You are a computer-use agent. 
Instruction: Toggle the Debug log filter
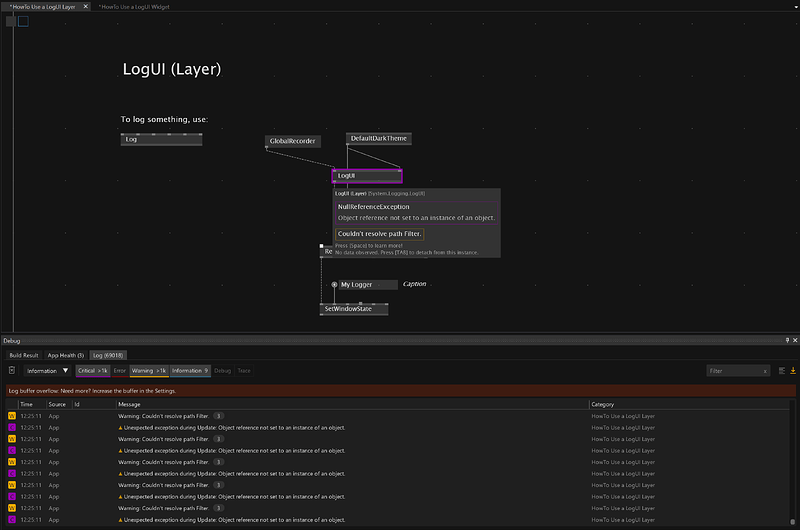222,371
